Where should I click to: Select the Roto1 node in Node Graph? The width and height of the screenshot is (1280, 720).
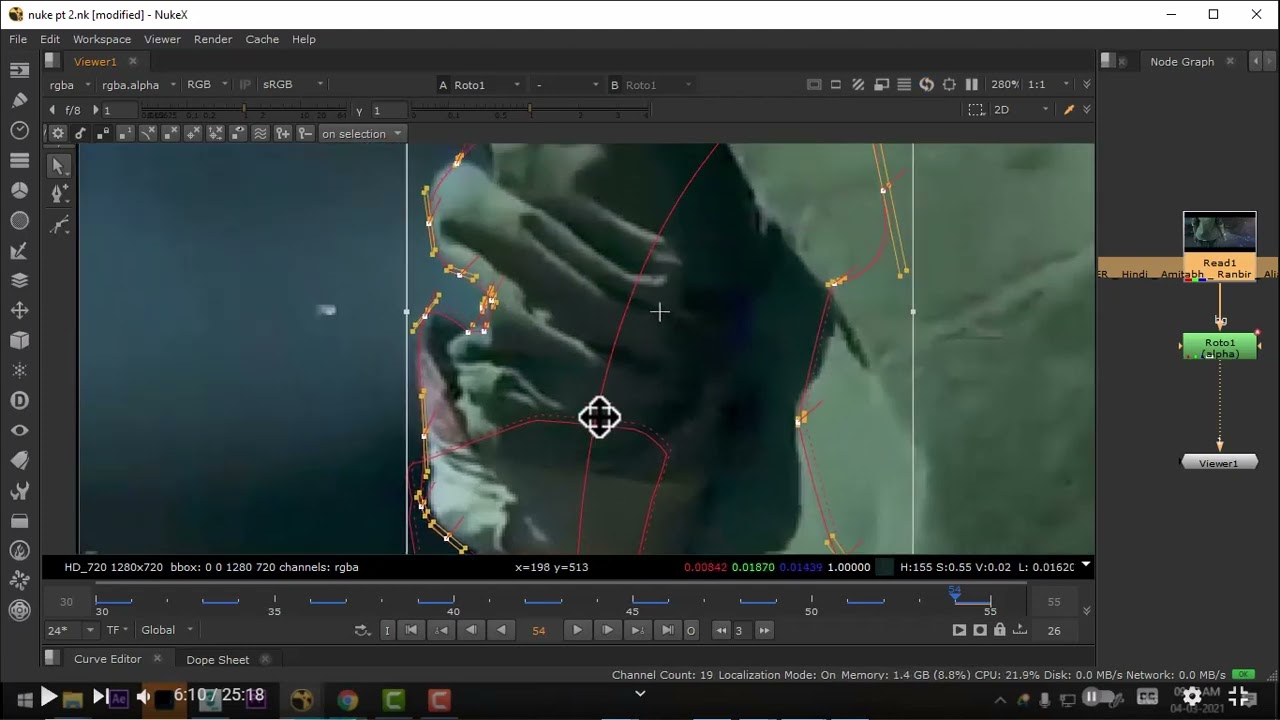pyautogui.click(x=1219, y=347)
